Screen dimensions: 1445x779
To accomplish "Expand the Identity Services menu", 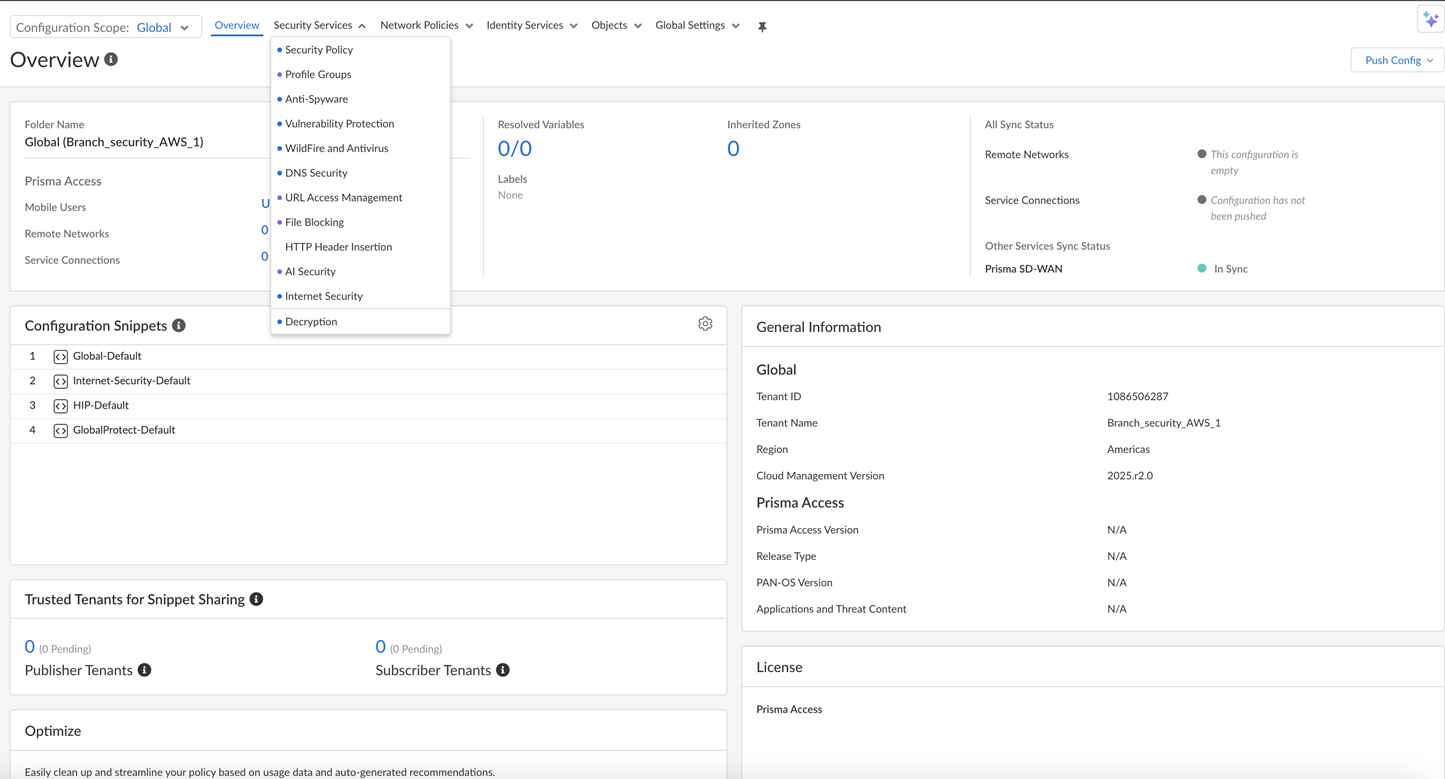I will point(531,26).
